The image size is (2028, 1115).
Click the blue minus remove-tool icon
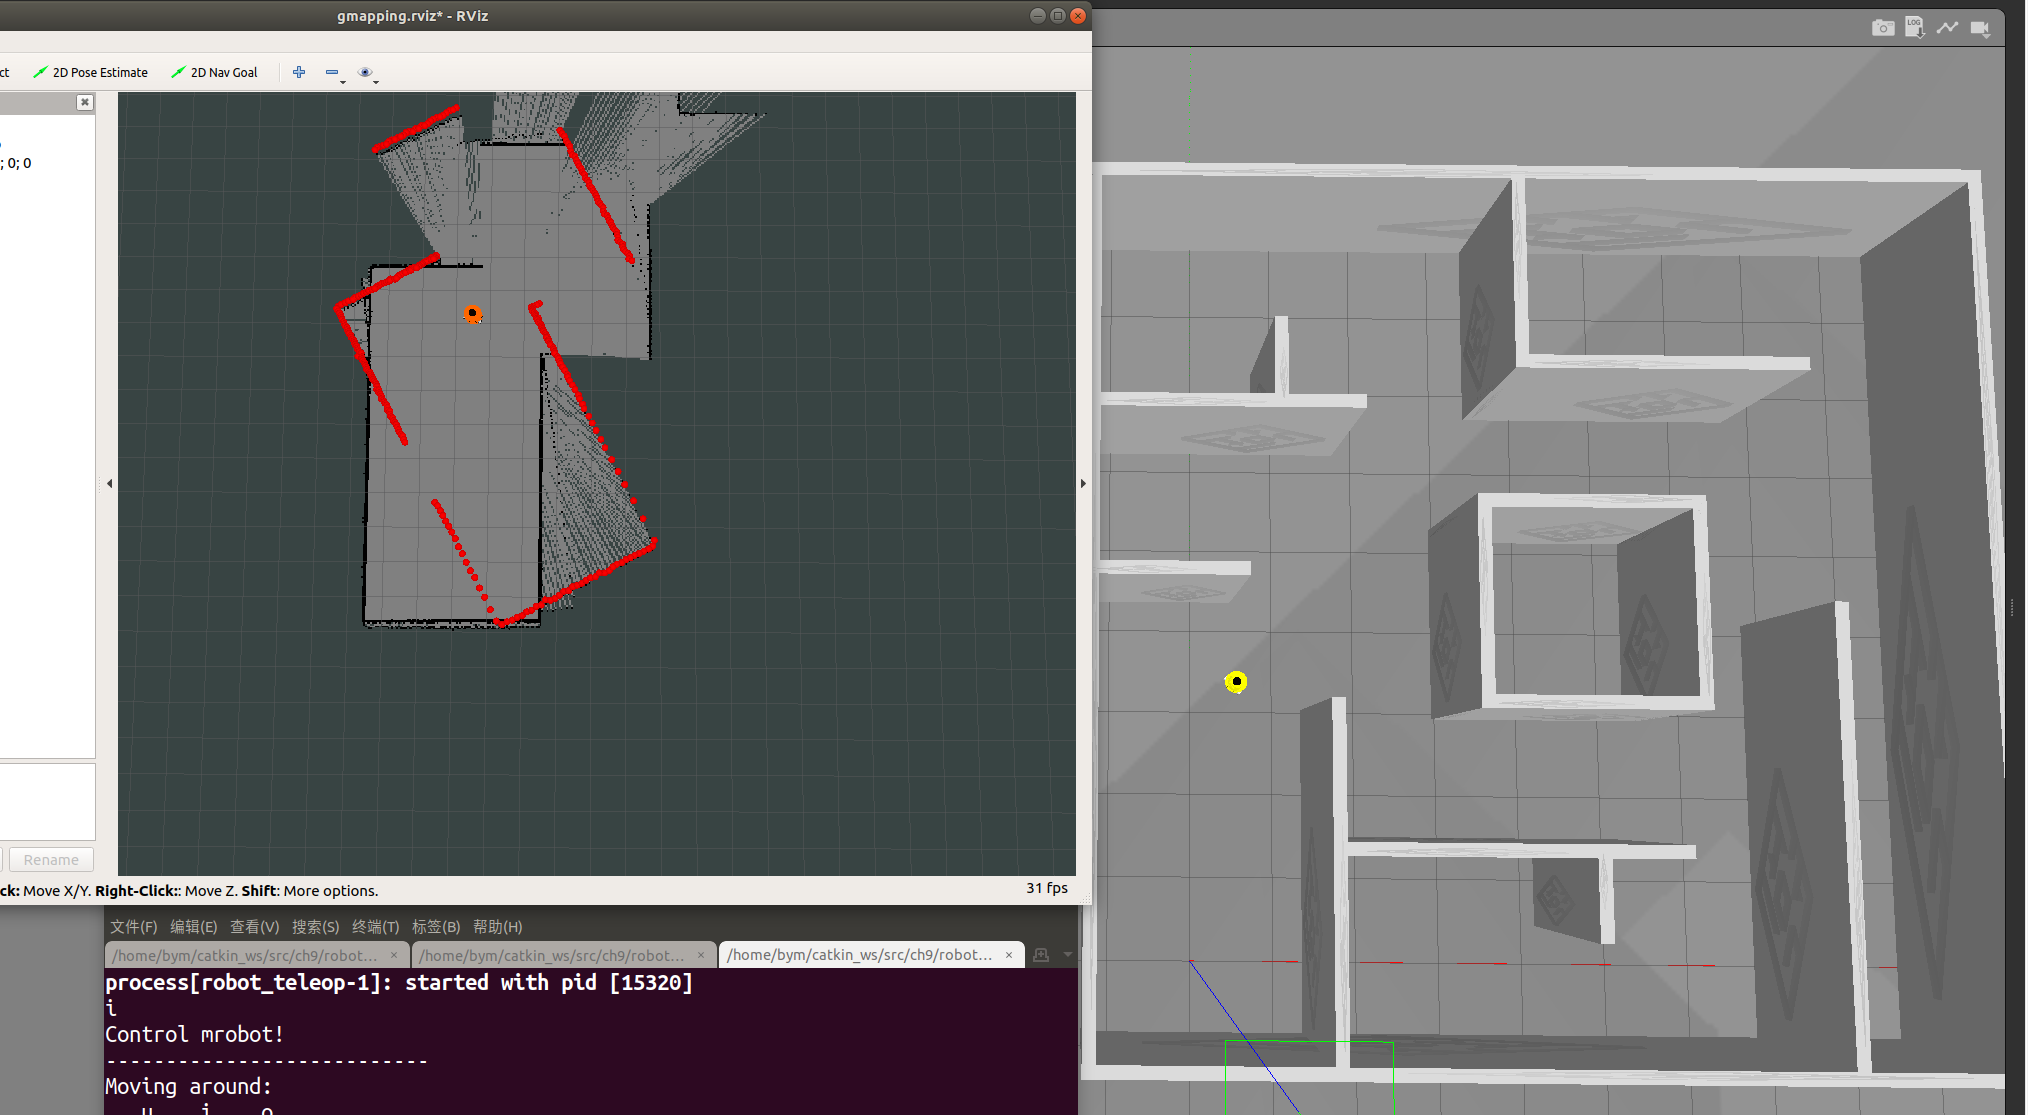(332, 72)
